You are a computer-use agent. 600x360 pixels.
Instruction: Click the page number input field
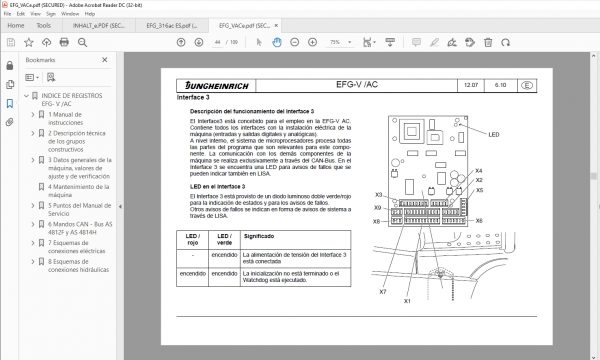point(217,42)
